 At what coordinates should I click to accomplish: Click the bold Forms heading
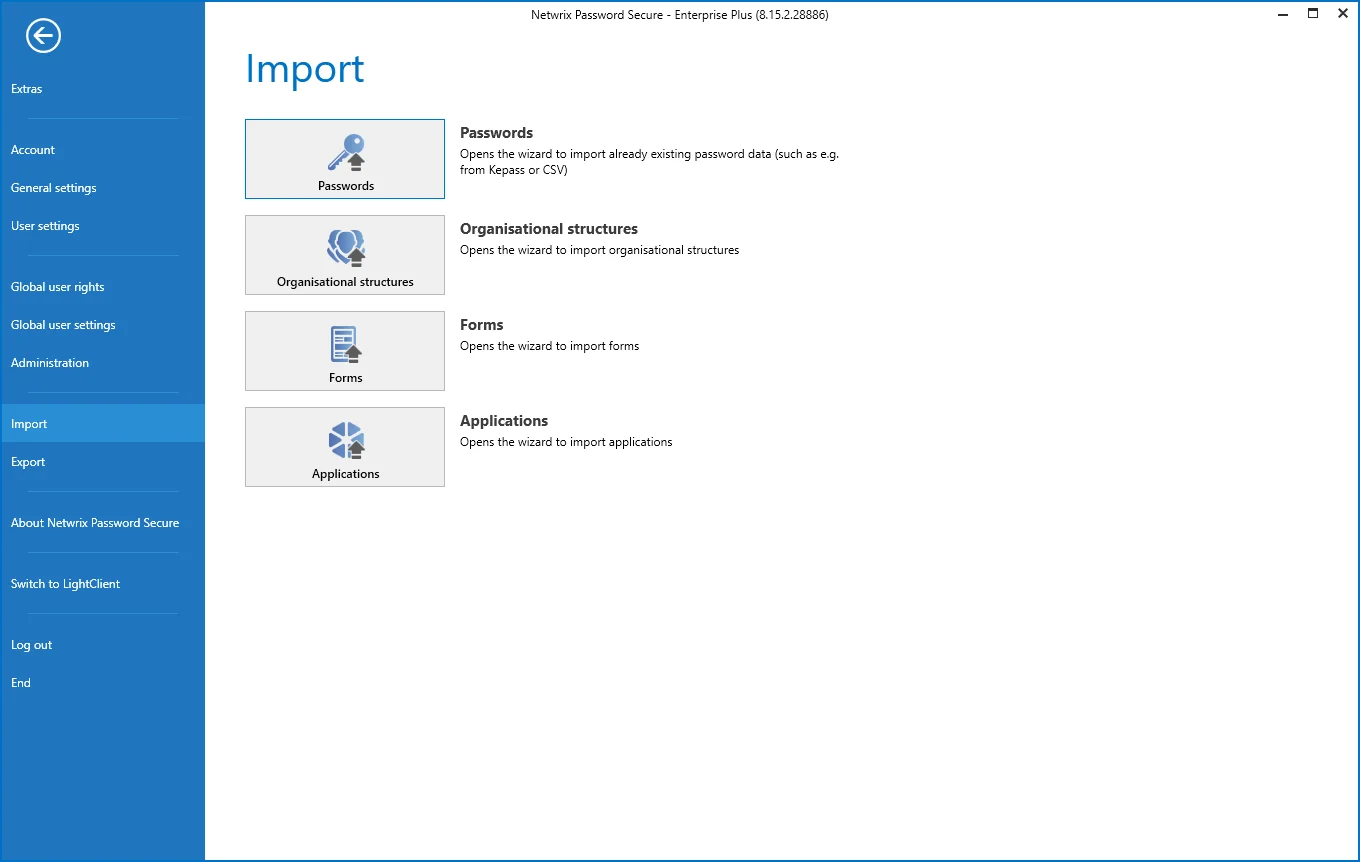[x=482, y=325]
